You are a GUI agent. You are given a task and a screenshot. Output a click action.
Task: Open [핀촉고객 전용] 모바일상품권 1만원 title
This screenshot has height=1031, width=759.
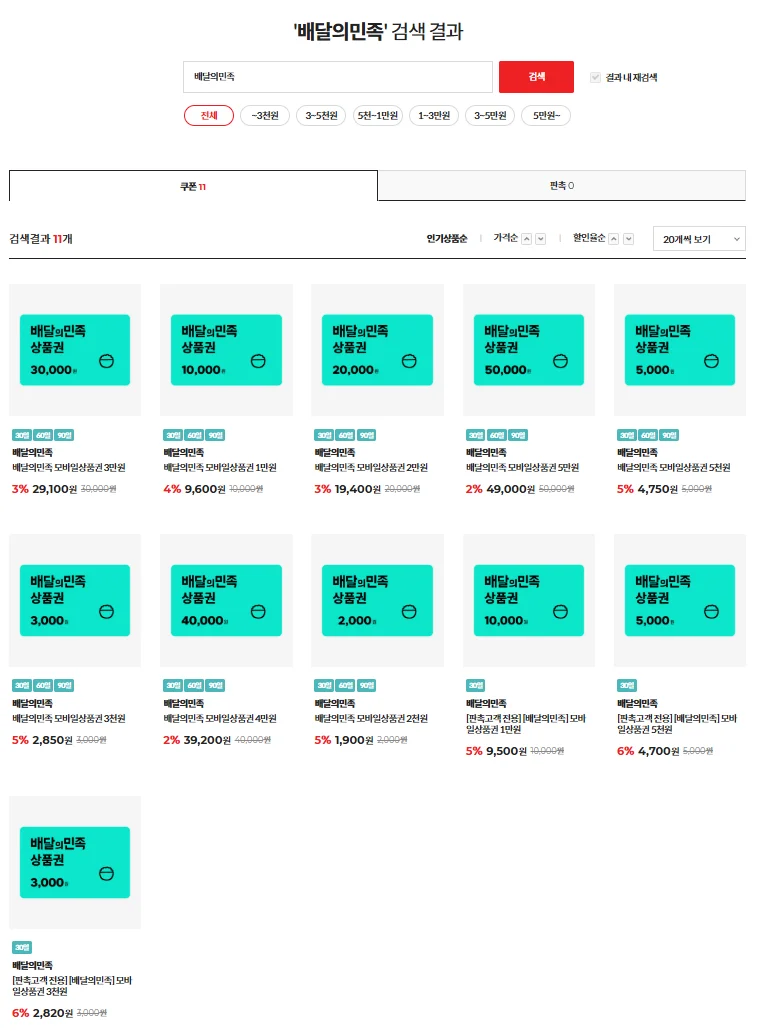(526, 724)
